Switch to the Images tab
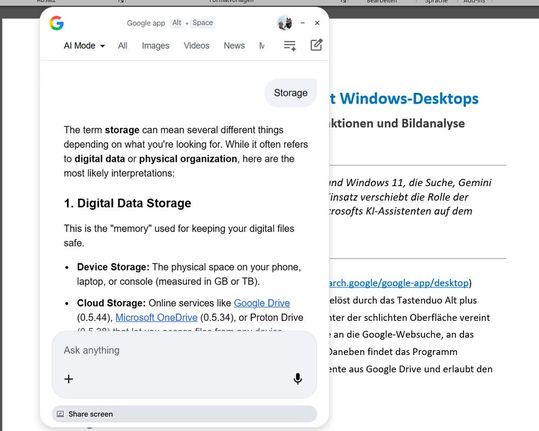 click(x=155, y=46)
